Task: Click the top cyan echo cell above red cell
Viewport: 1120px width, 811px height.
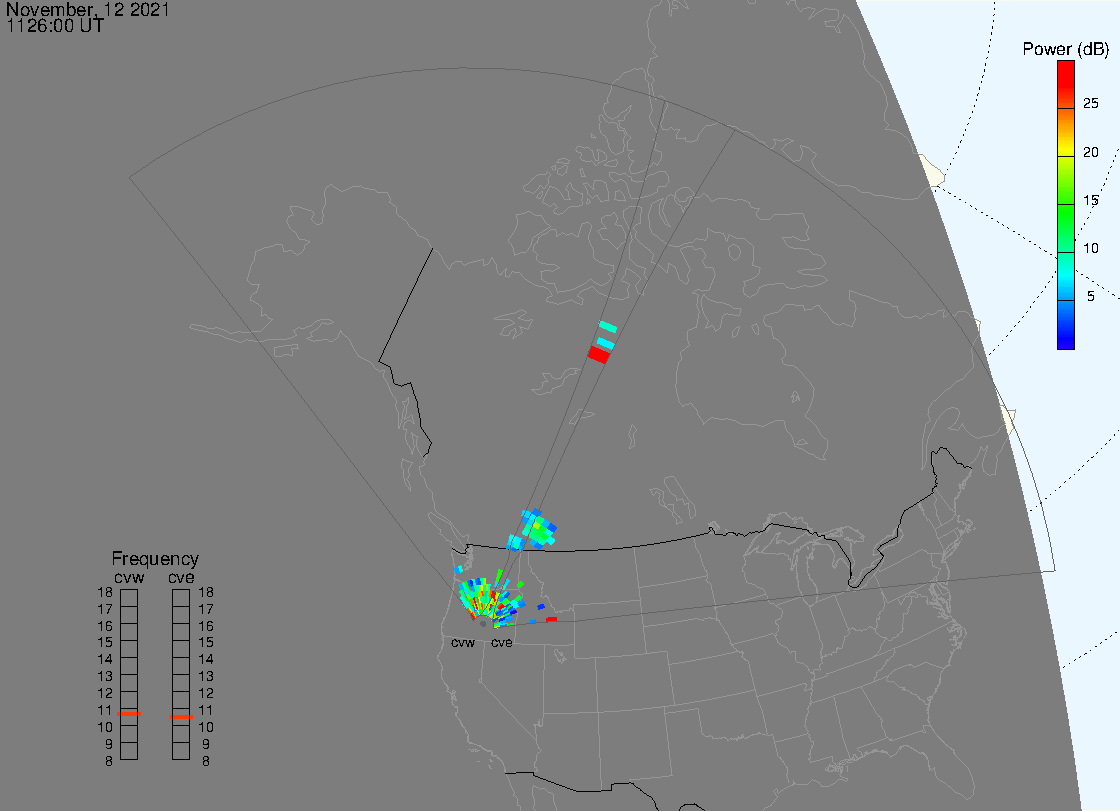Action: click(x=608, y=327)
